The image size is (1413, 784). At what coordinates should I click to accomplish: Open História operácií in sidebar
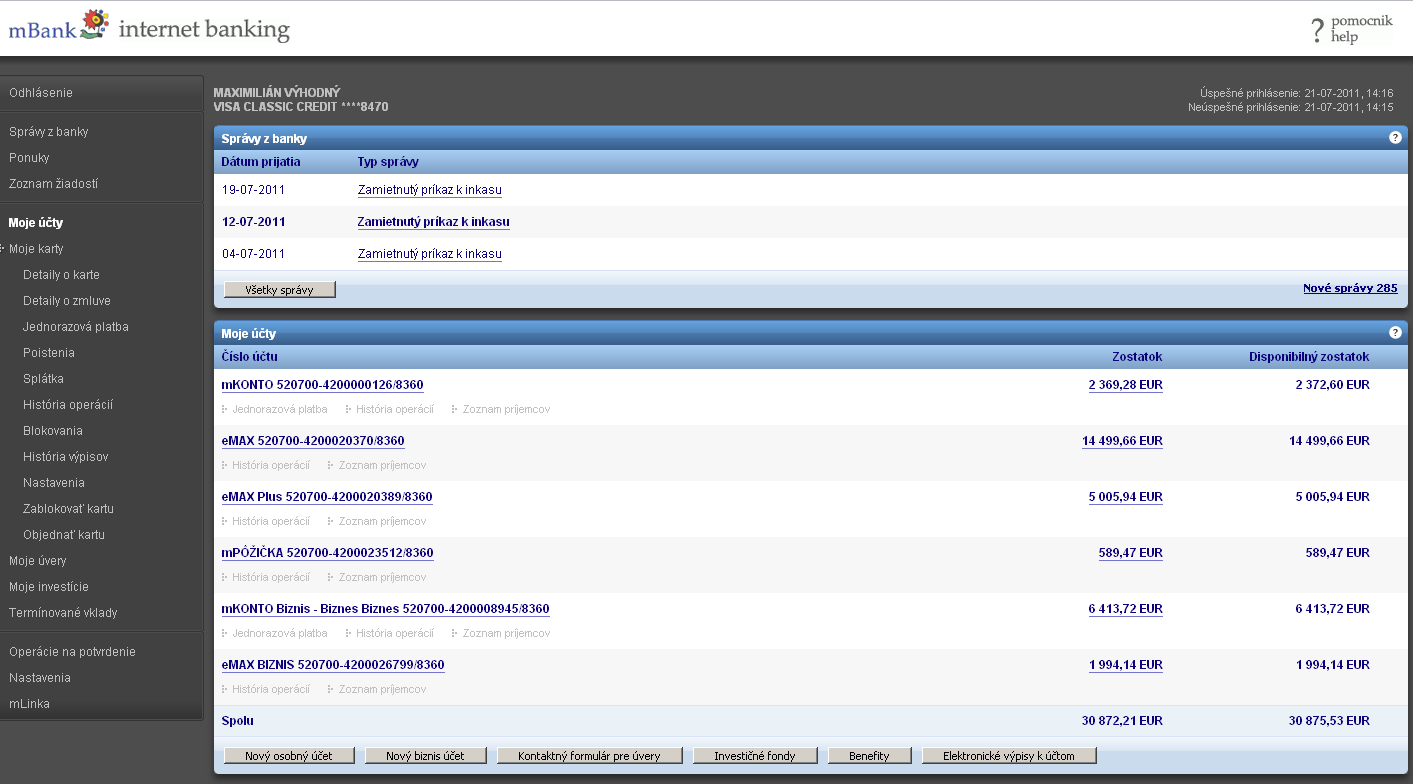click(68, 405)
